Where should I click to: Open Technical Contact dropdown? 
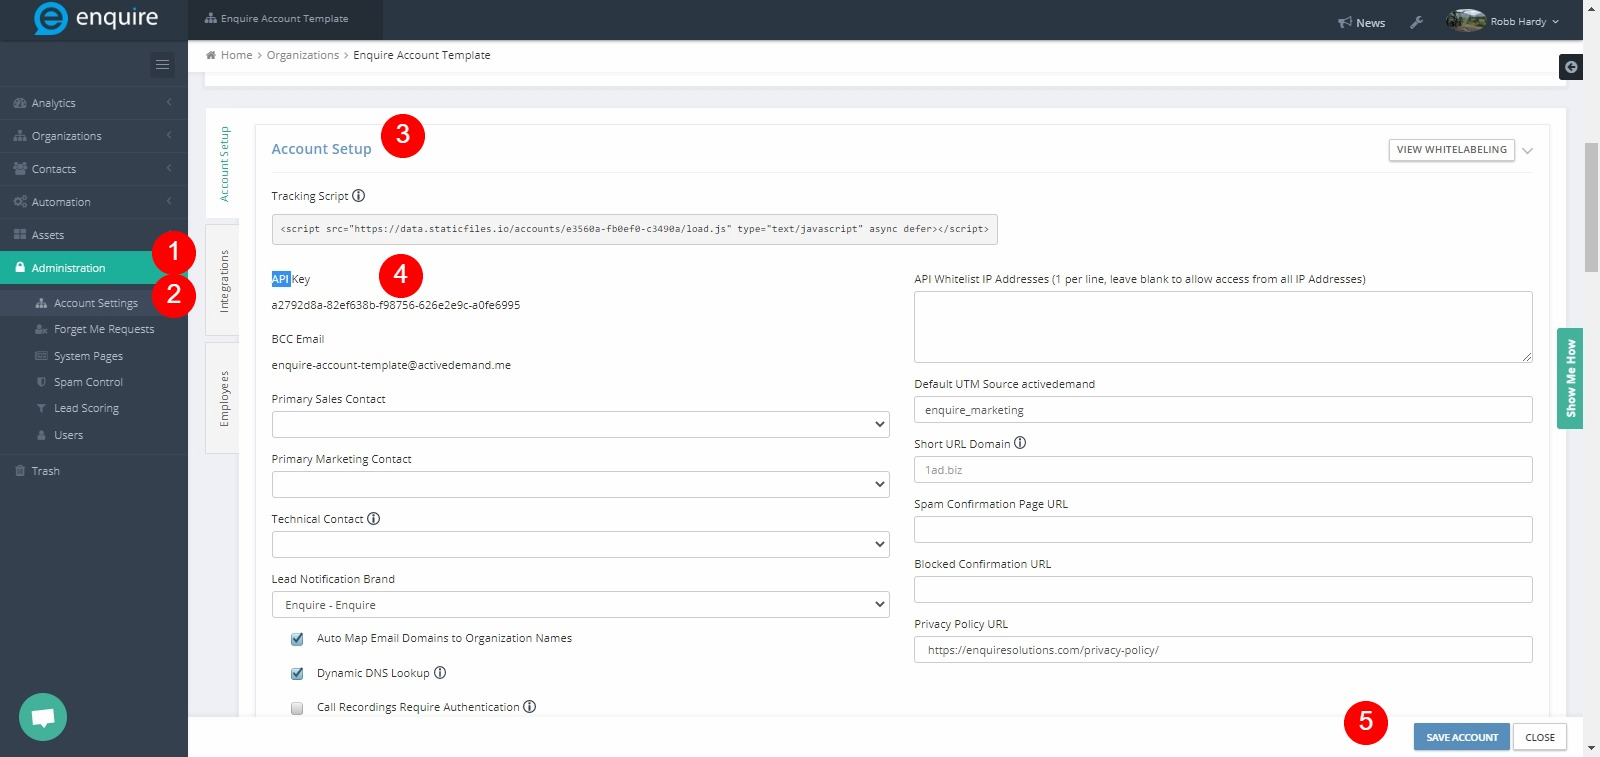581,544
